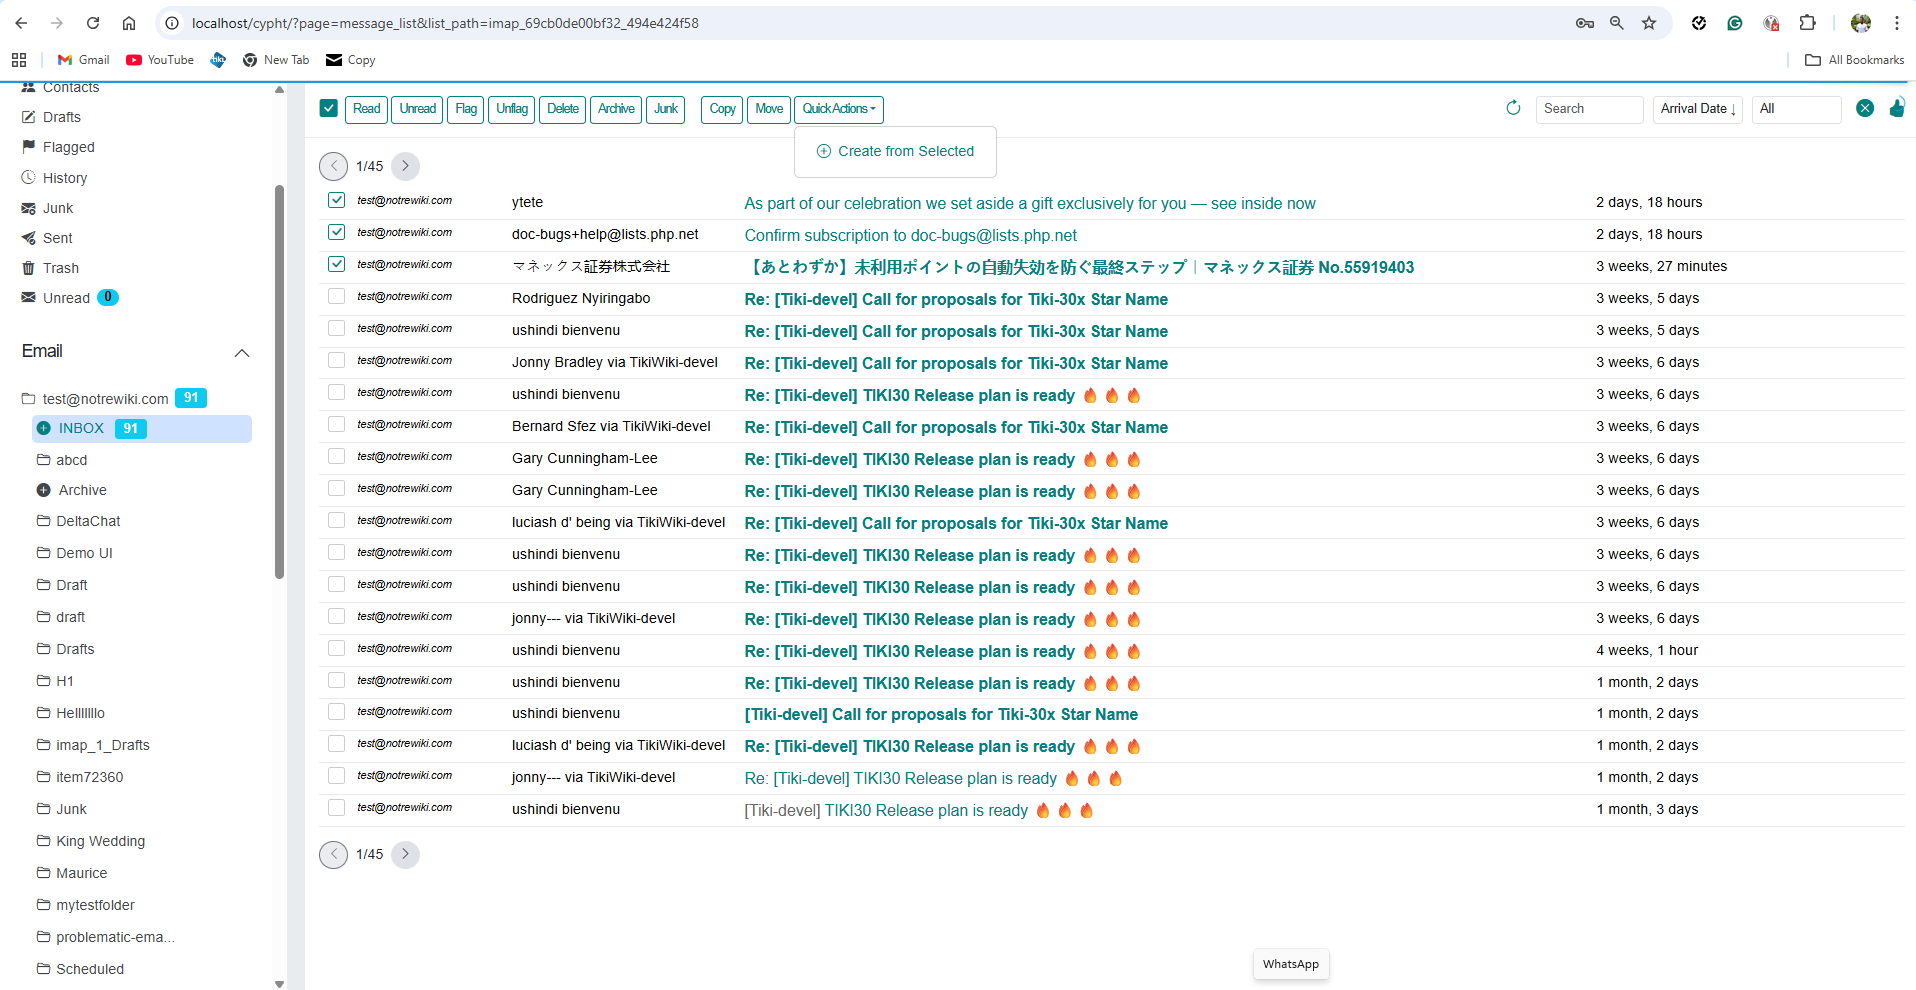Open the Junk view in sidebar
The image size is (1916, 990).
pos(57,208)
